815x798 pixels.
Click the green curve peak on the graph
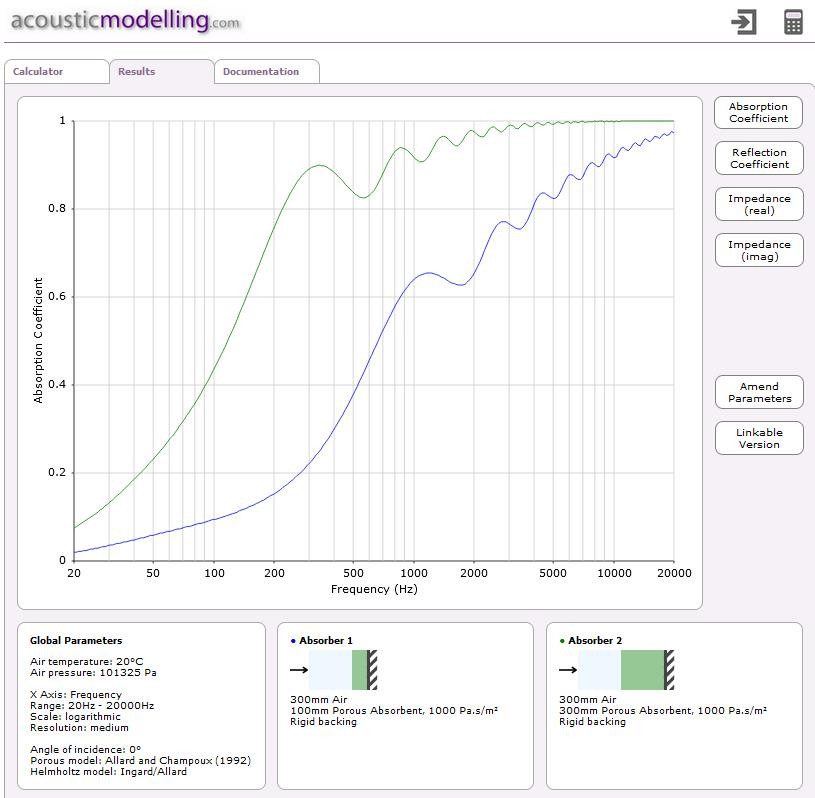[x=319, y=166]
